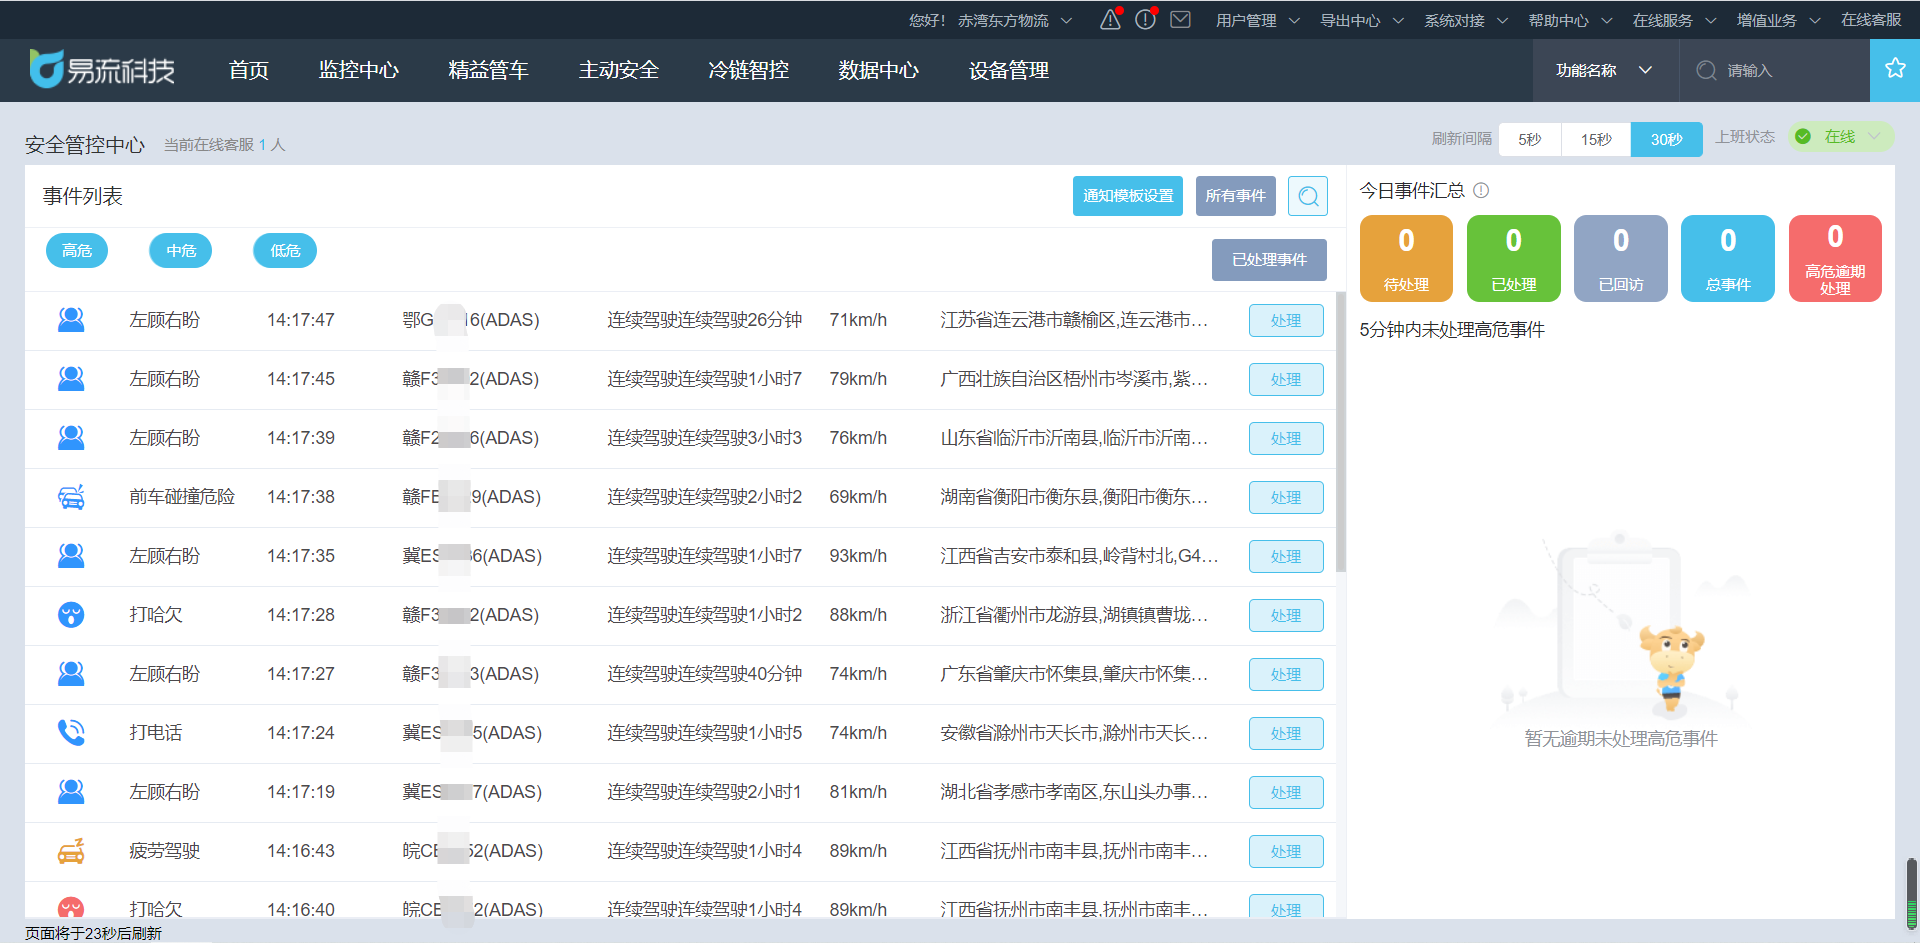Expand the 用户管理 menu
The width and height of the screenshot is (1920, 943).
tap(1257, 20)
